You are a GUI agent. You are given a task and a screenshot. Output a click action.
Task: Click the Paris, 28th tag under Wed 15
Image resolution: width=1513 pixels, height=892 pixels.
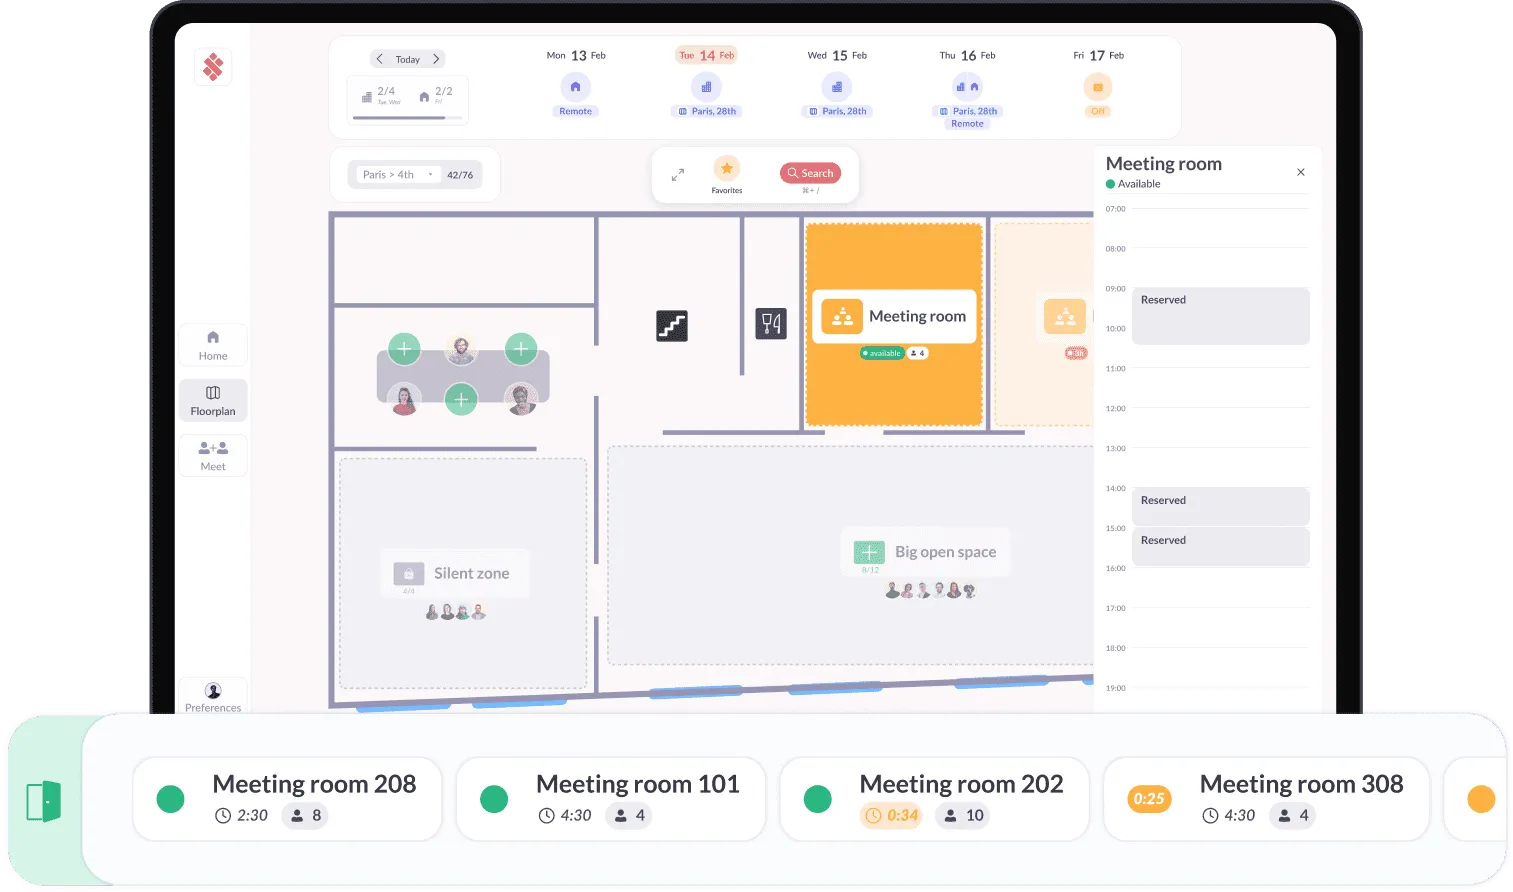pos(838,111)
